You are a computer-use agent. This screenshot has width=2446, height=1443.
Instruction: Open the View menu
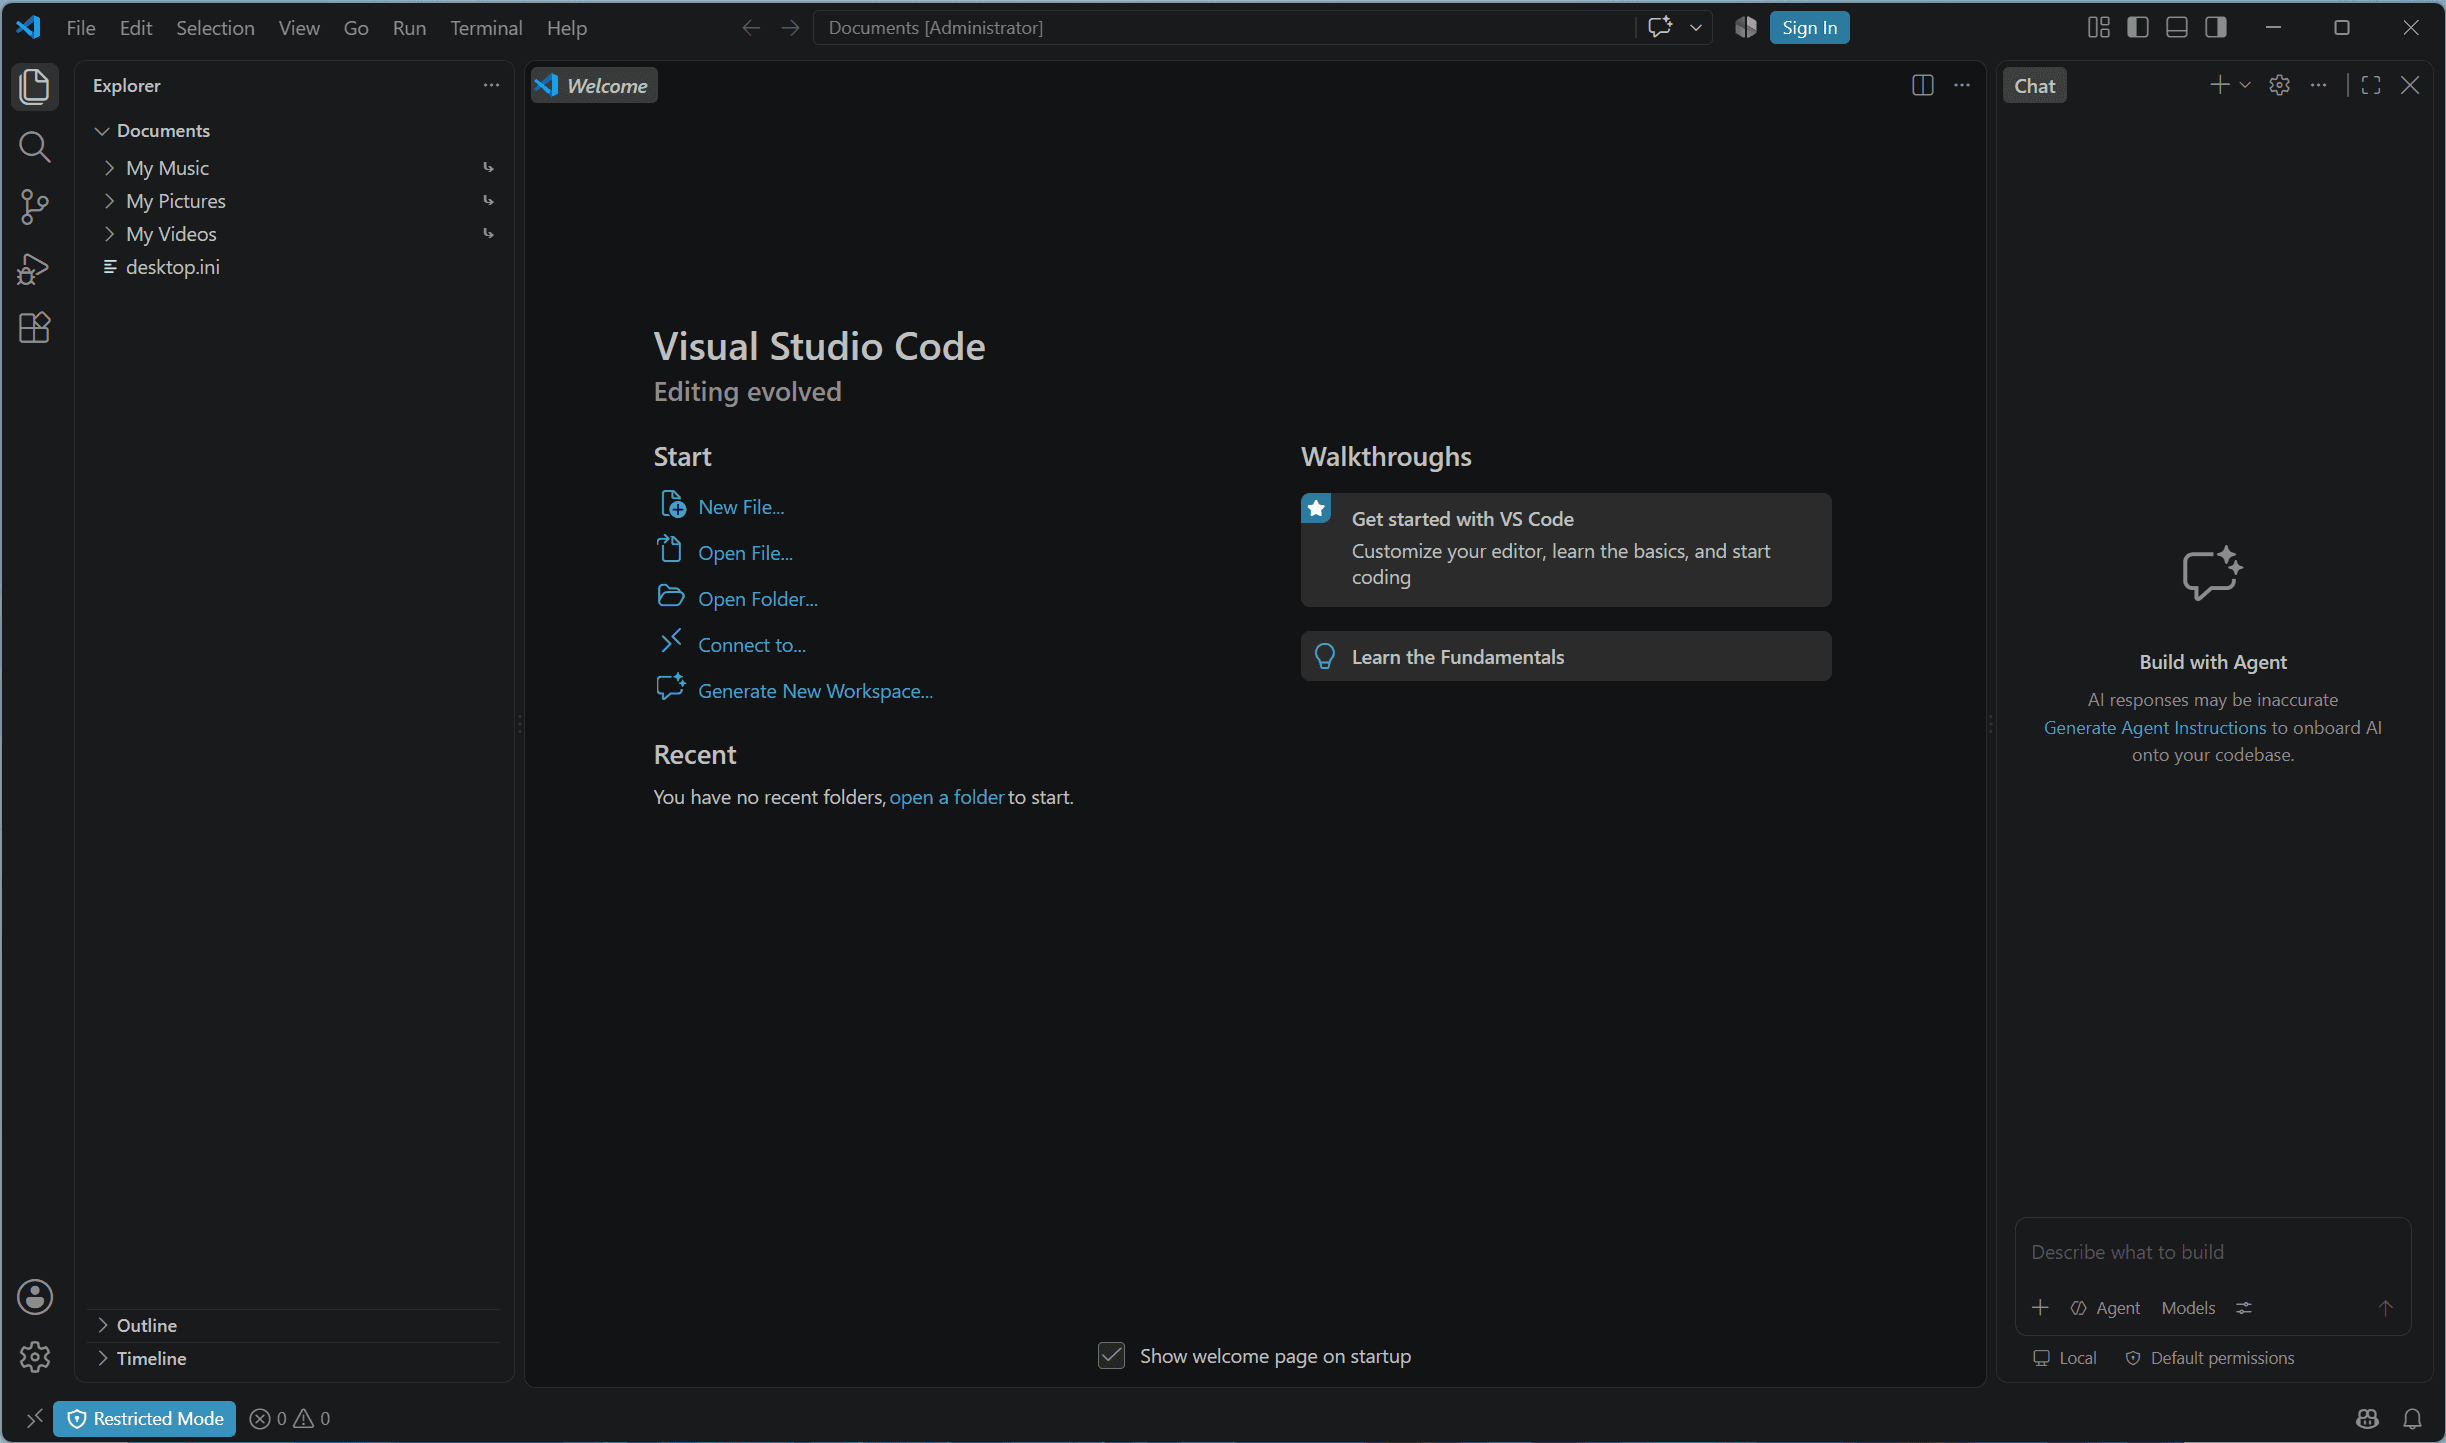tap(299, 28)
